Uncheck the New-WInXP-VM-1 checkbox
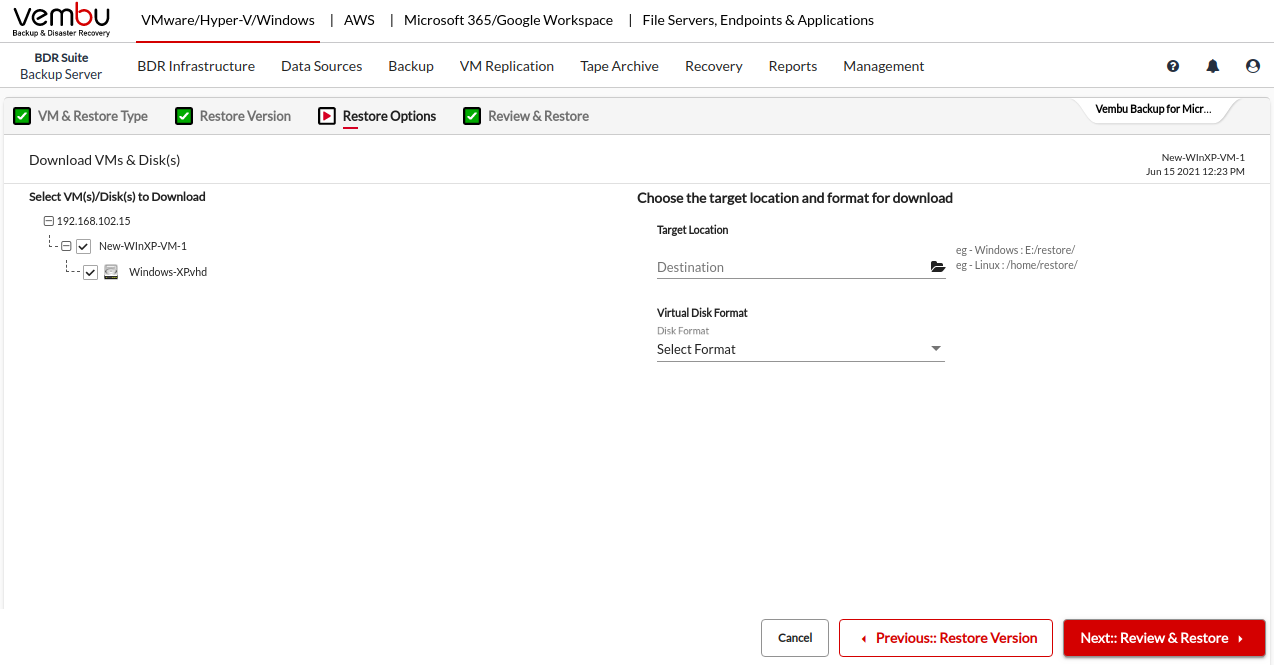Image resolution: width=1274 pixels, height=665 pixels. pyautogui.click(x=84, y=246)
